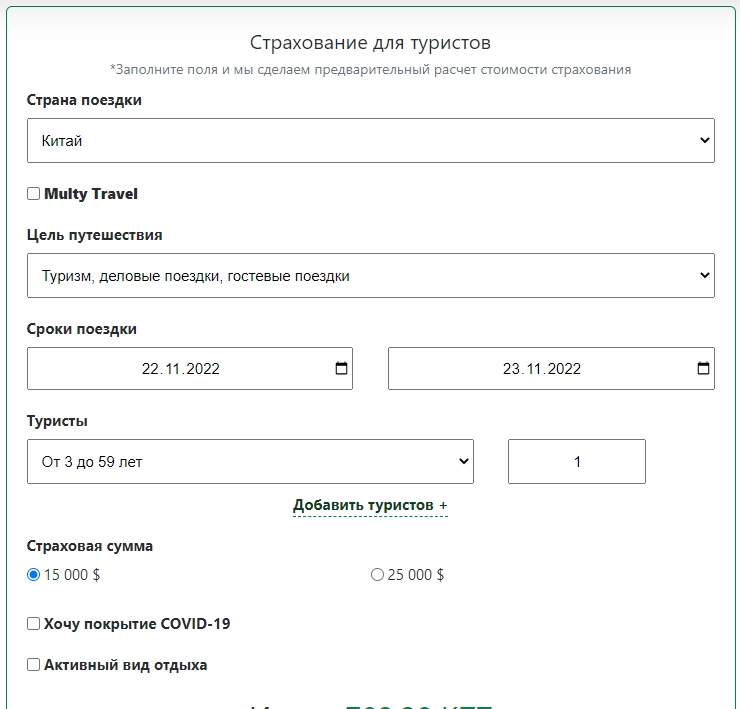The width and height of the screenshot is (740, 709).
Task: Expand the 'Страна поездки' dropdown showing Китай
Action: [370, 141]
